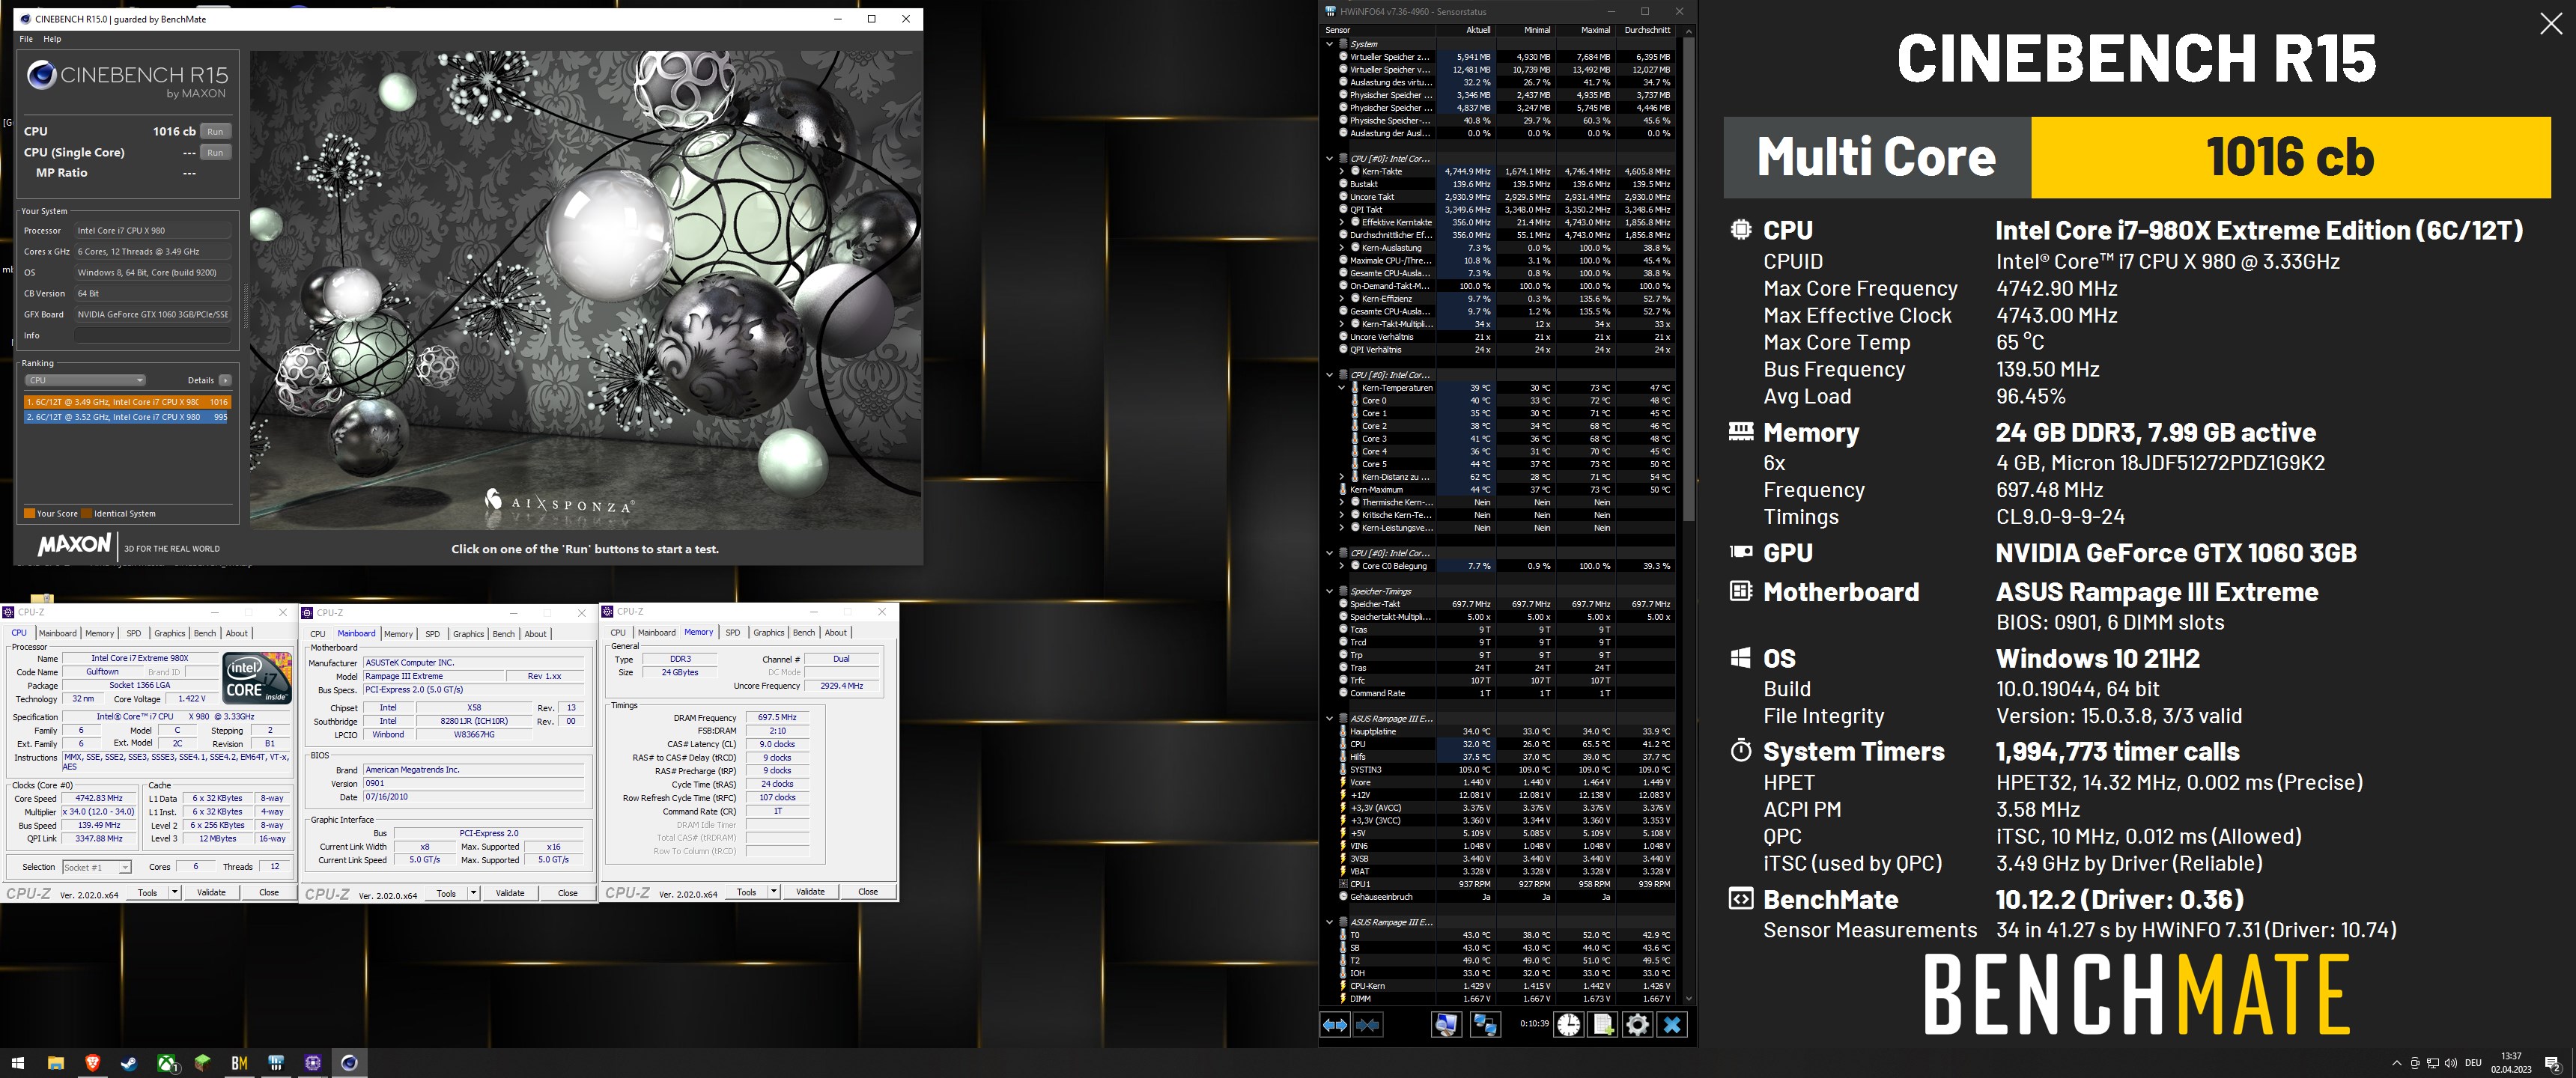Switch to Cinebench taskbar icon
The width and height of the screenshot is (2576, 1078).
pyautogui.click(x=349, y=1063)
